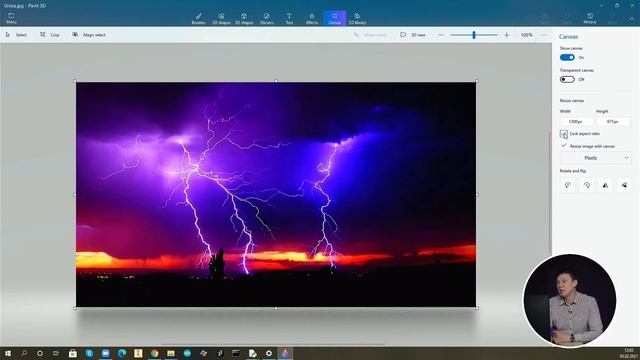Image resolution: width=640 pixels, height=360 pixels.
Task: Select the Brushes tool tab
Action: point(198,18)
